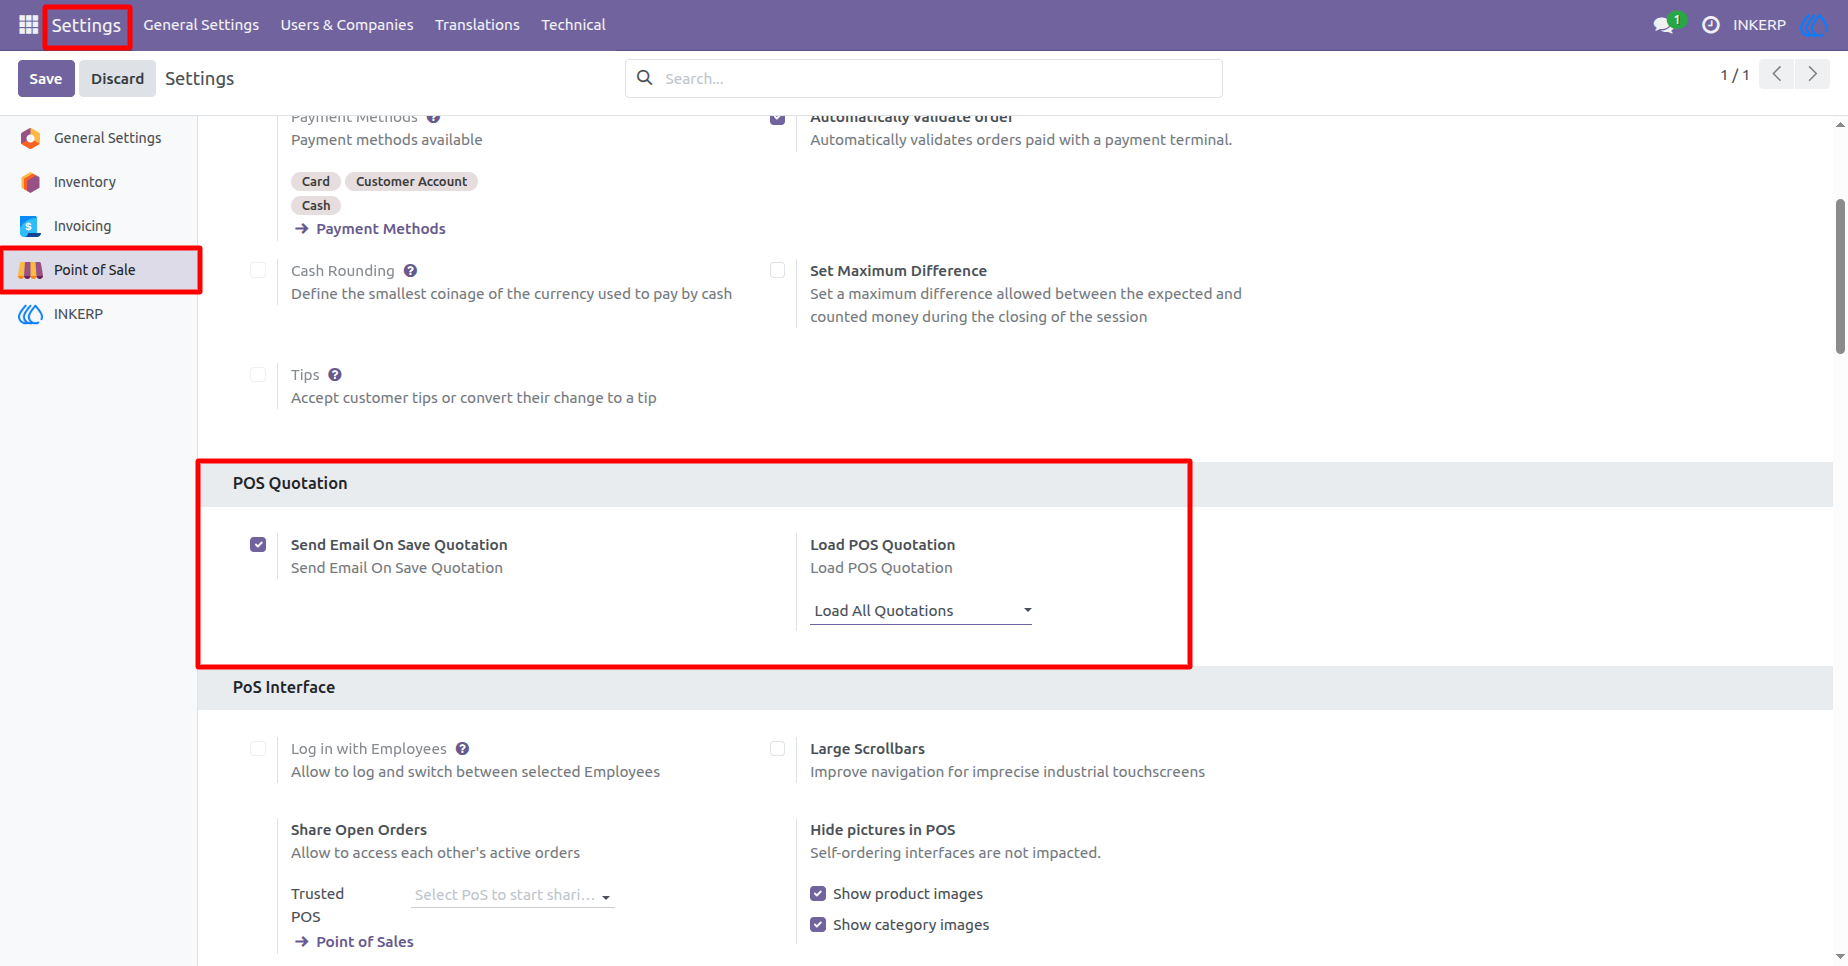Enable Log in with Employees checkbox
The width and height of the screenshot is (1848, 966).
tap(258, 748)
